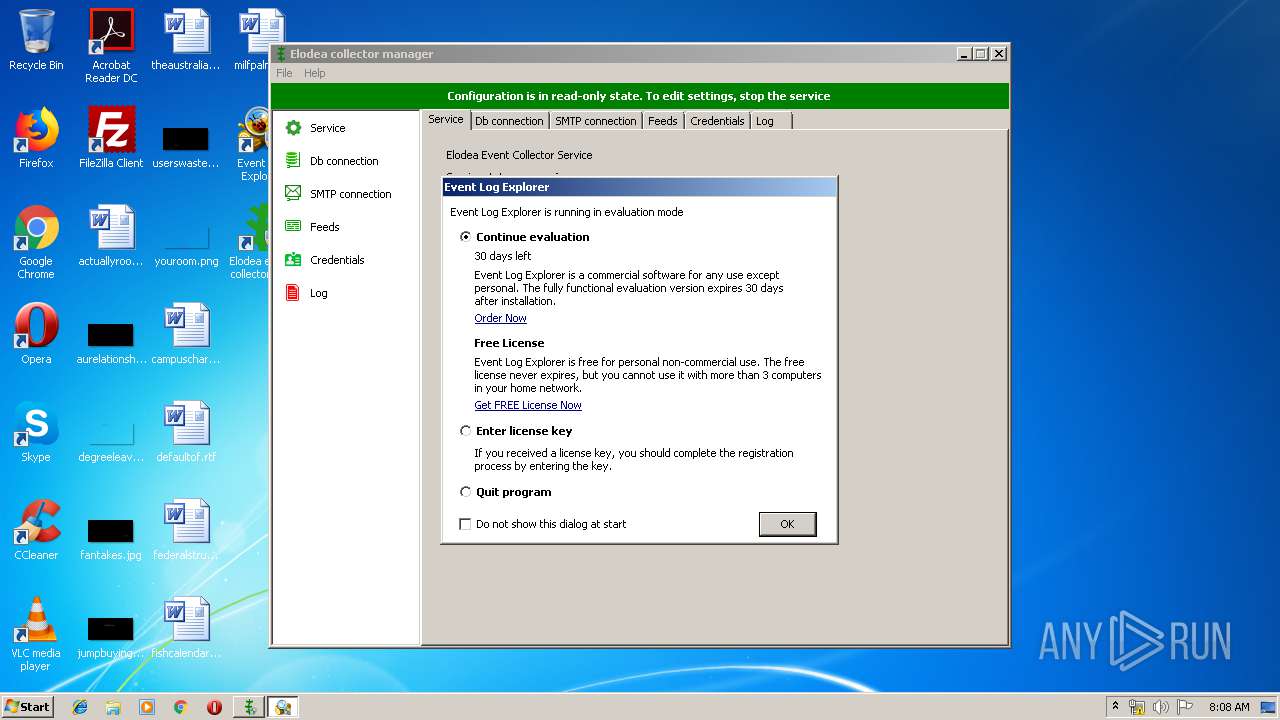Image resolution: width=1280 pixels, height=720 pixels.
Task: Switch to Event Log Explorer taskbar button
Action: point(283,707)
